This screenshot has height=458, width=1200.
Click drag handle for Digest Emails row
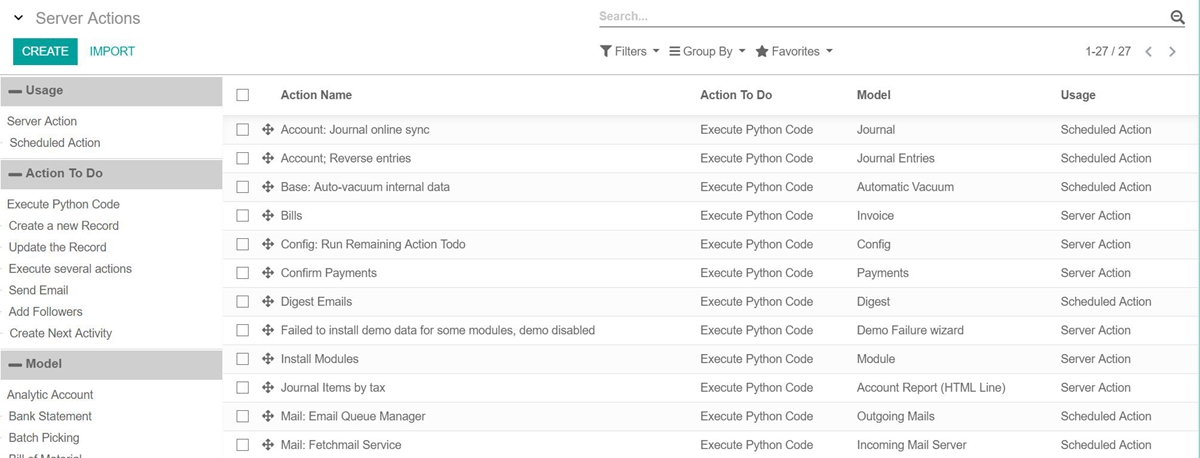pos(268,302)
